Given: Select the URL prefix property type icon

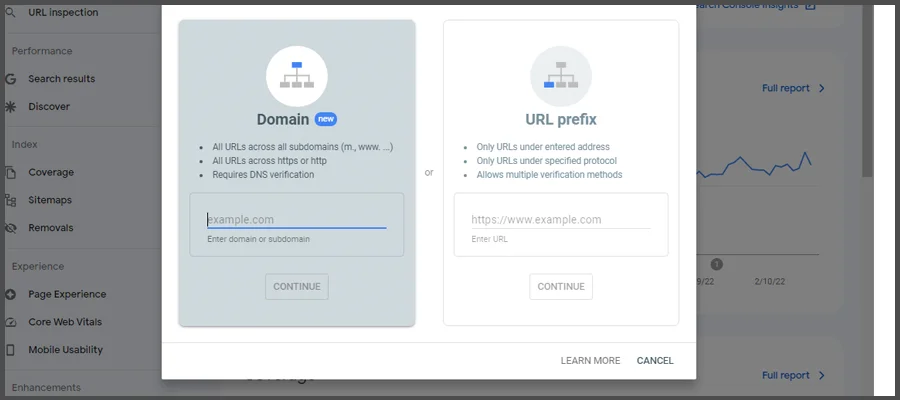Looking at the screenshot, I should pos(560,77).
